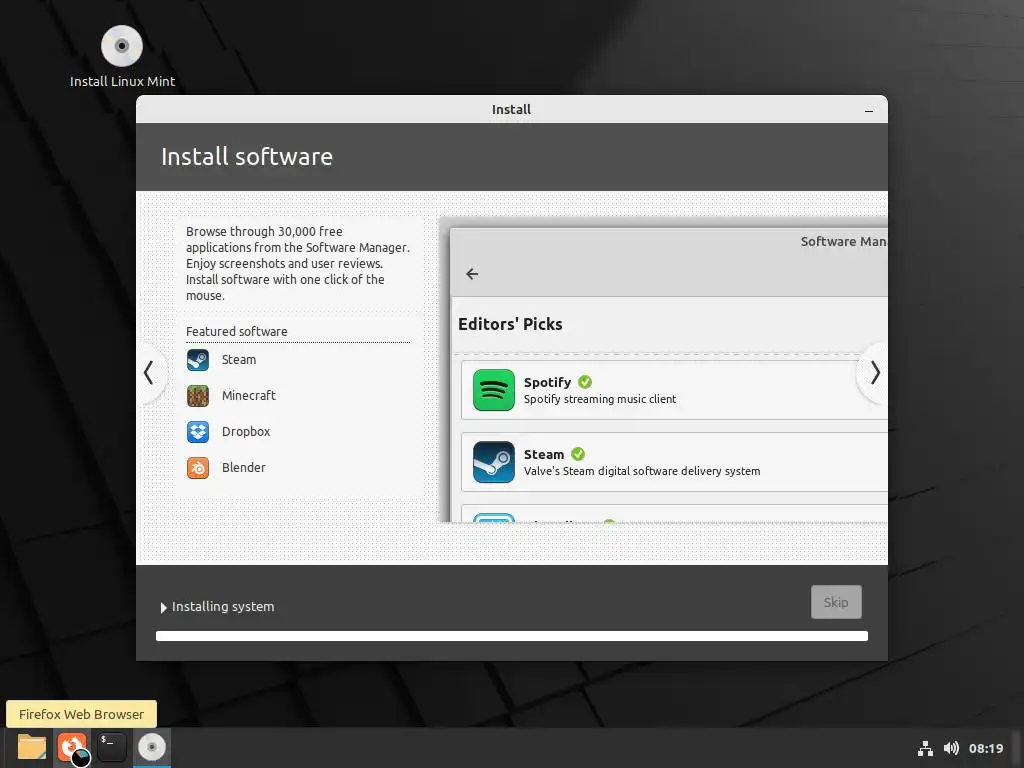This screenshot has width=1024, height=768.
Task: Click the Dropbox icon in Featured software
Action: 198,432
